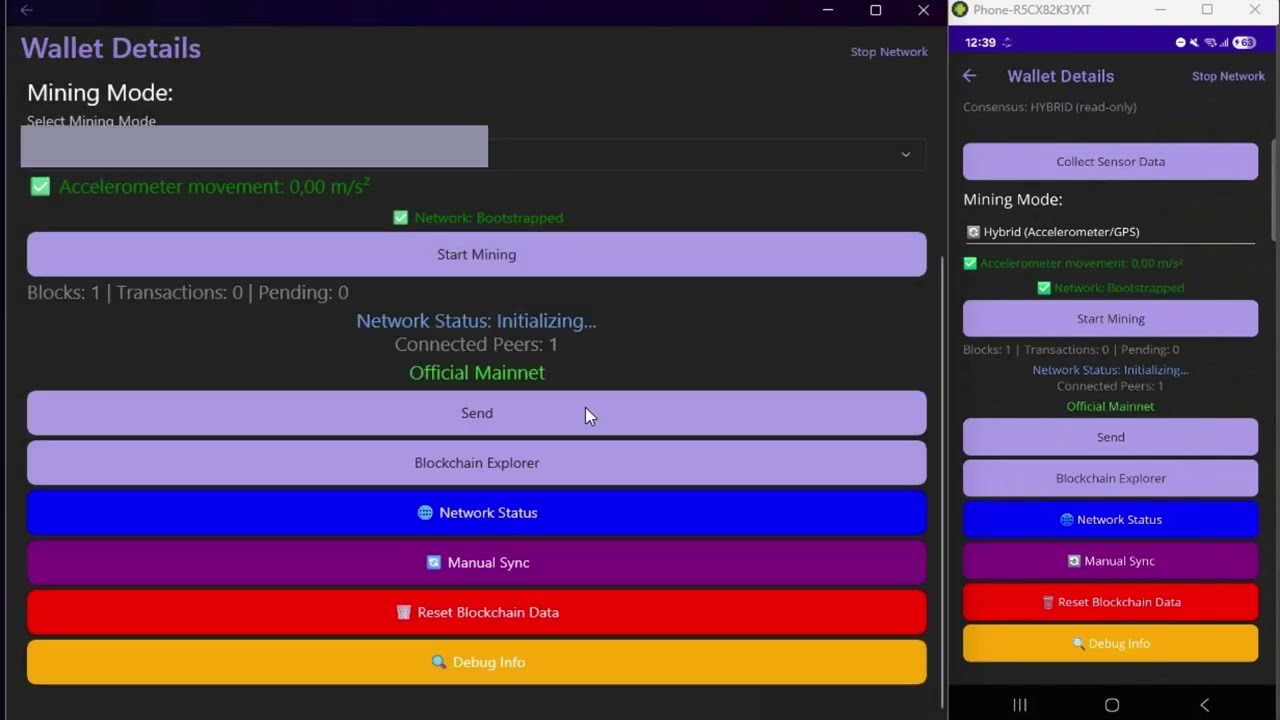Click Stop Network in desktop window

pyautogui.click(x=889, y=52)
